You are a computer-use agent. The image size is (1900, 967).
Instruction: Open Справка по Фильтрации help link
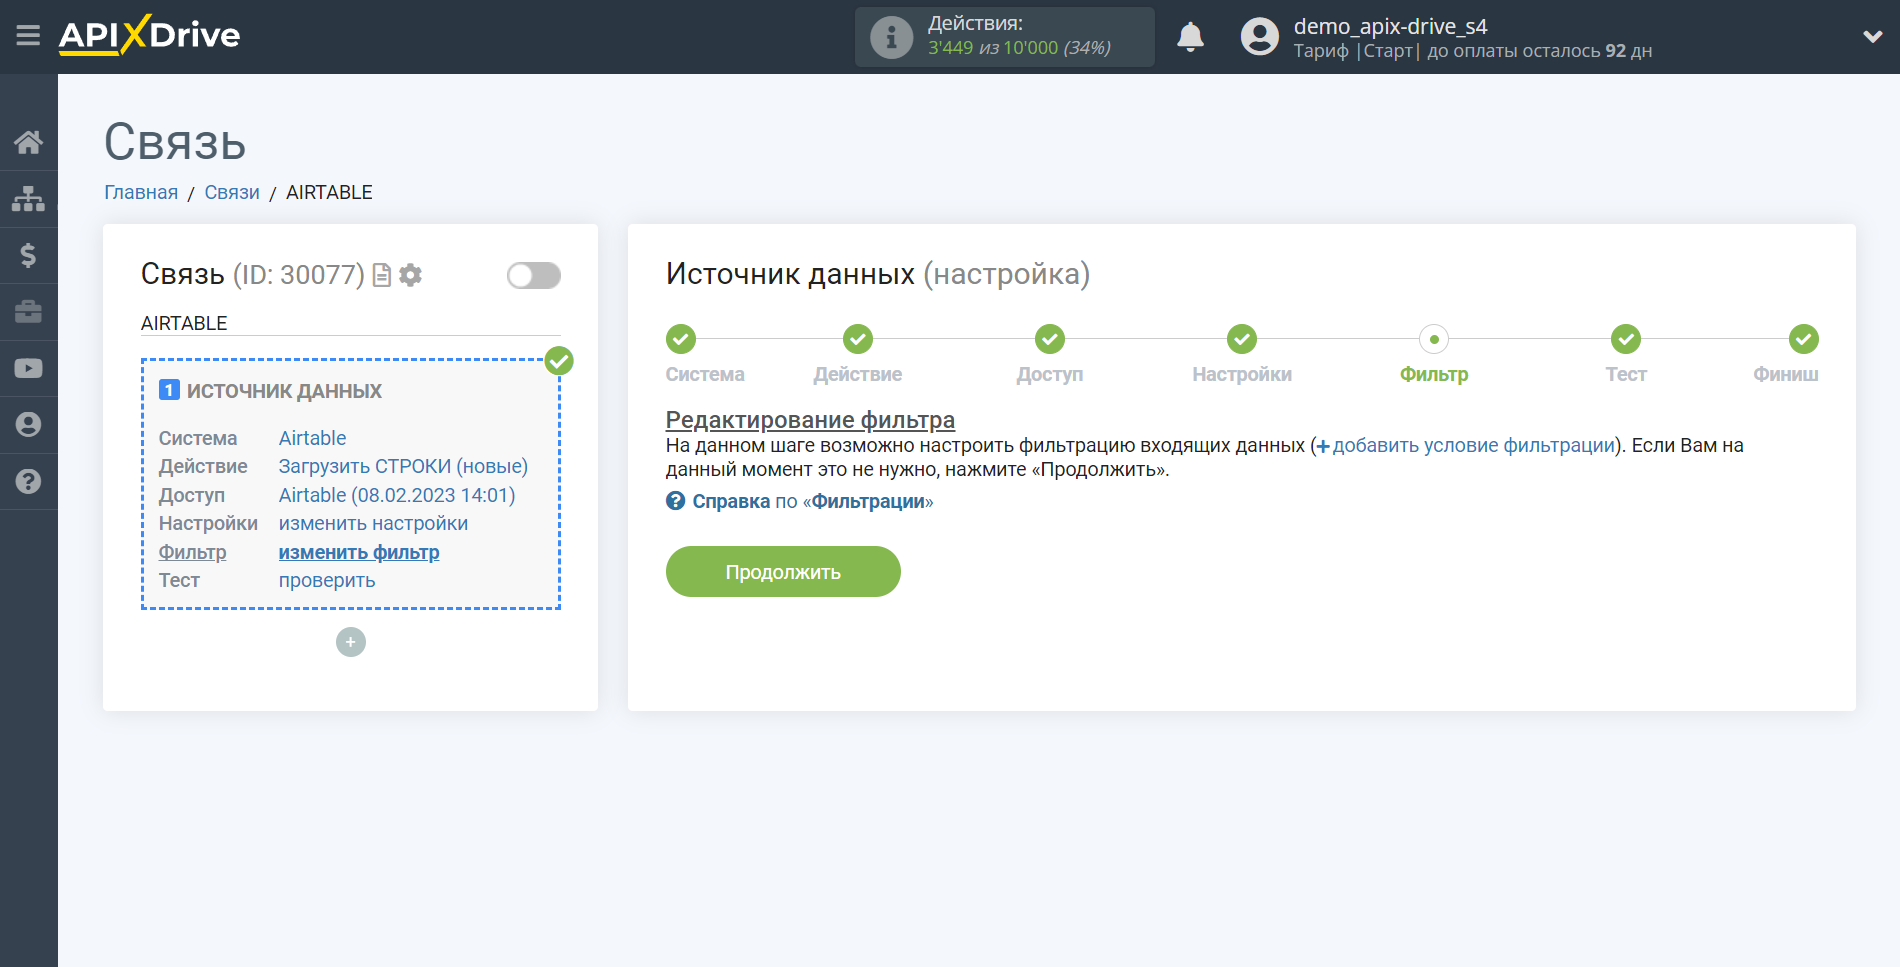(800, 501)
